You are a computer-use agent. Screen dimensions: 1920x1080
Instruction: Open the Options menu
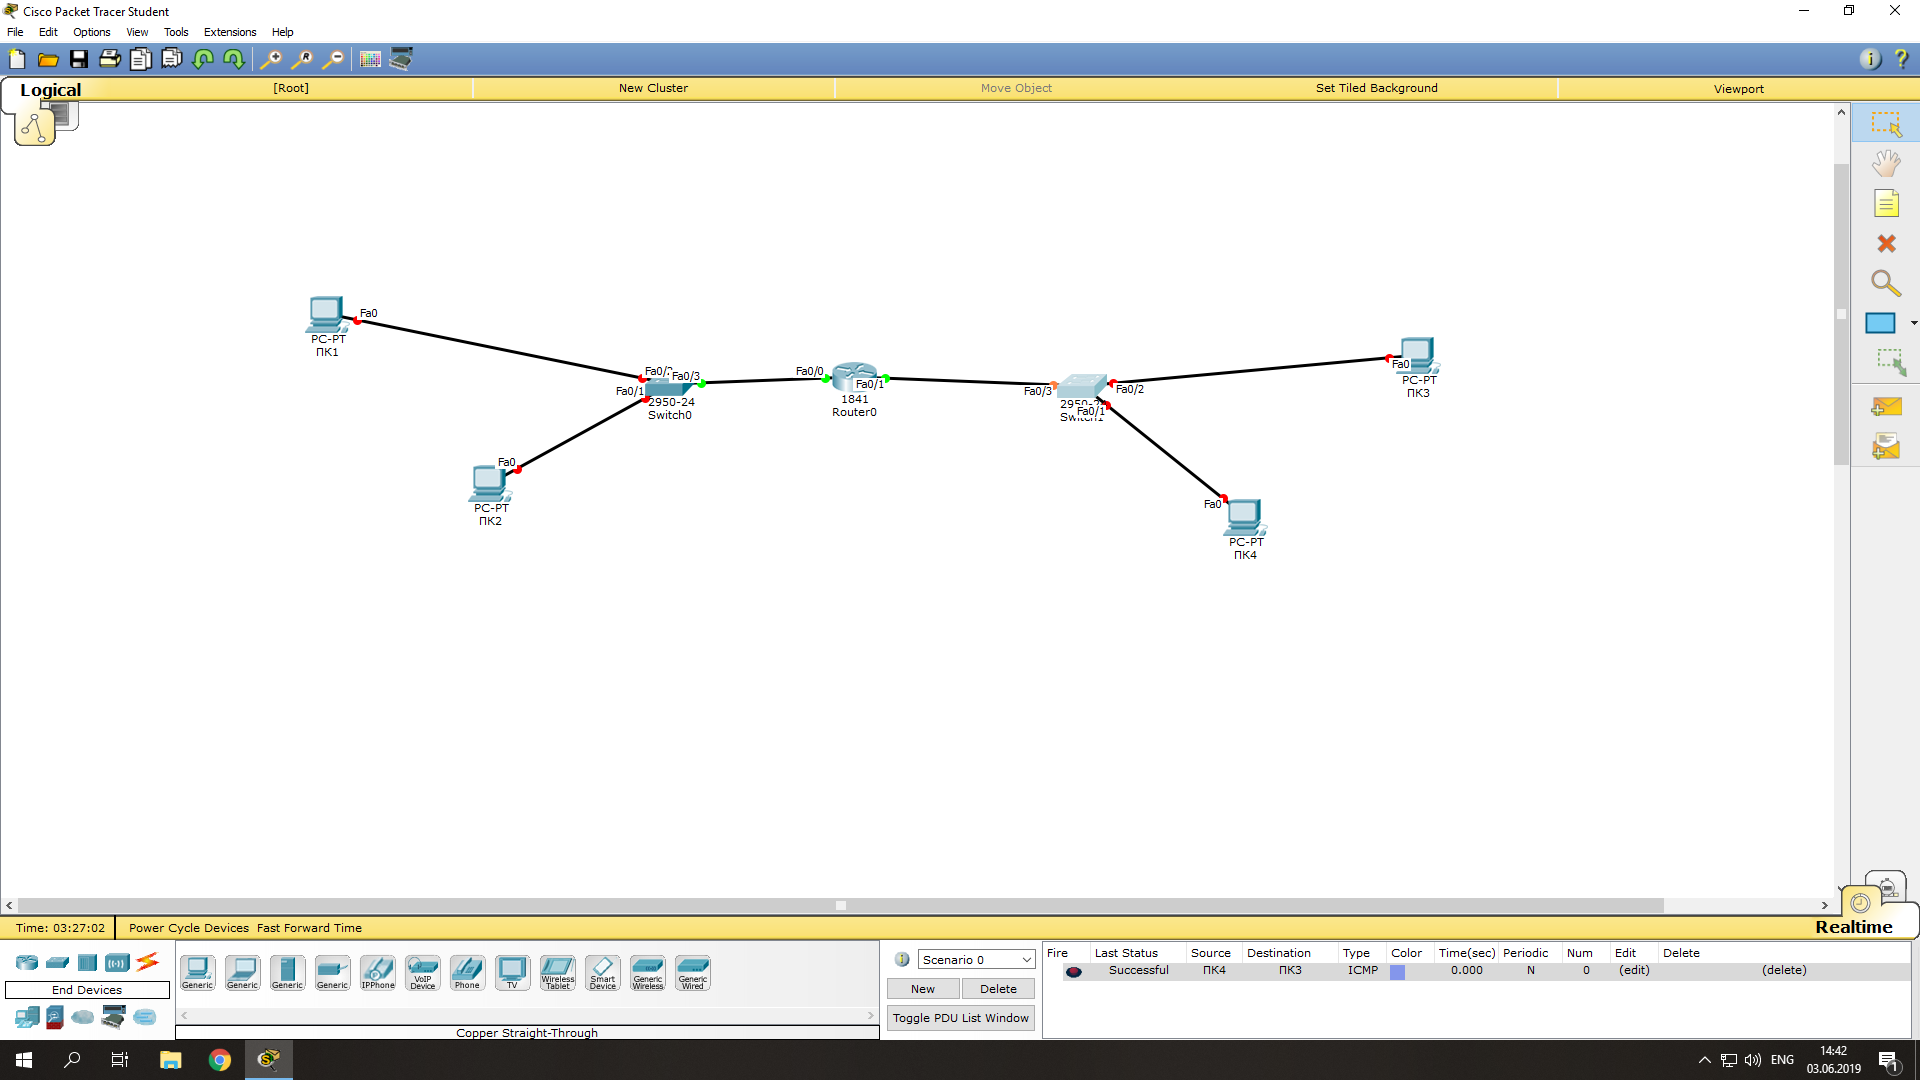tap(91, 32)
